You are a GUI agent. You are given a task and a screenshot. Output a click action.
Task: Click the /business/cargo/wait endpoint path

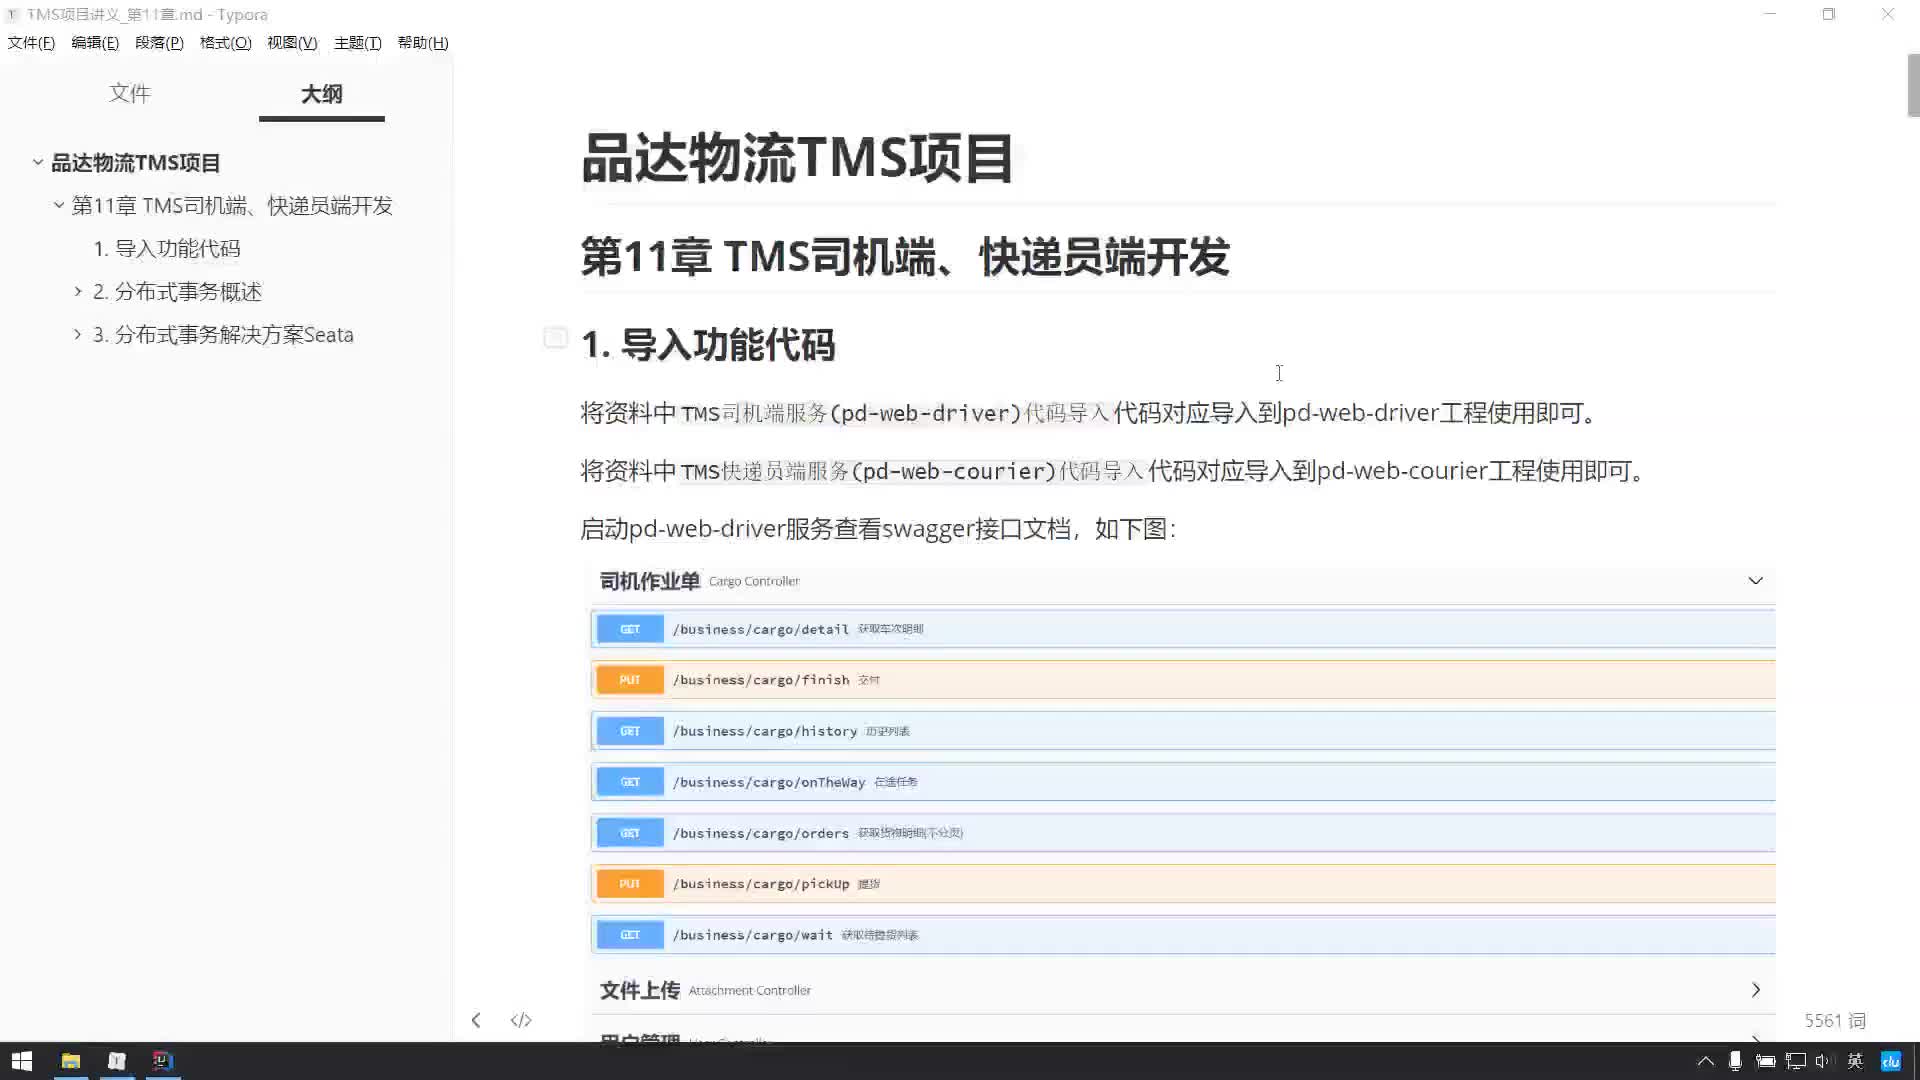(752, 935)
